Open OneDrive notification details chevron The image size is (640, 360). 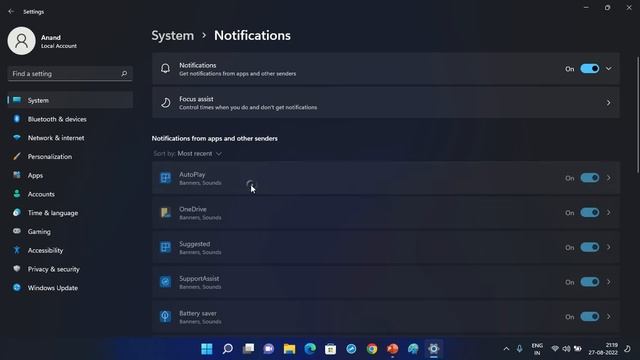coord(609,212)
